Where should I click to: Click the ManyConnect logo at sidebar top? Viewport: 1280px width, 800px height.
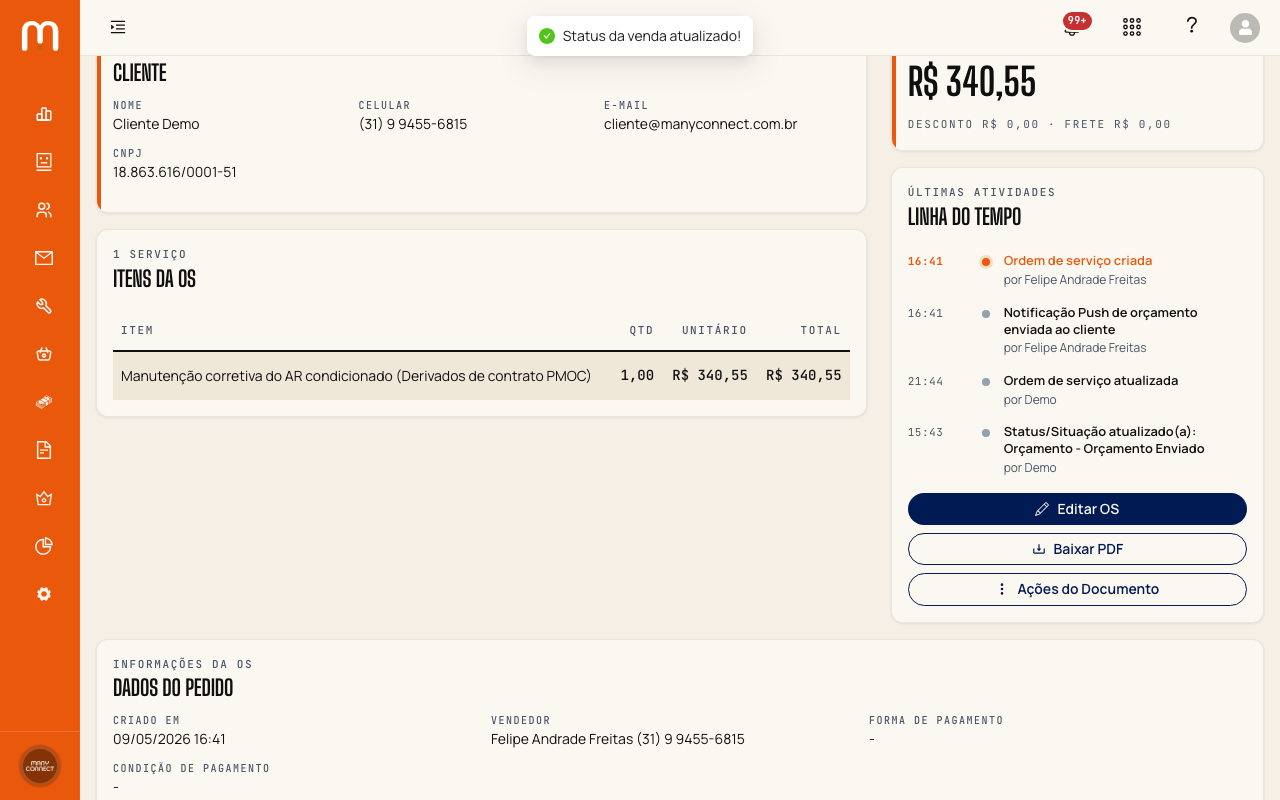click(x=40, y=36)
